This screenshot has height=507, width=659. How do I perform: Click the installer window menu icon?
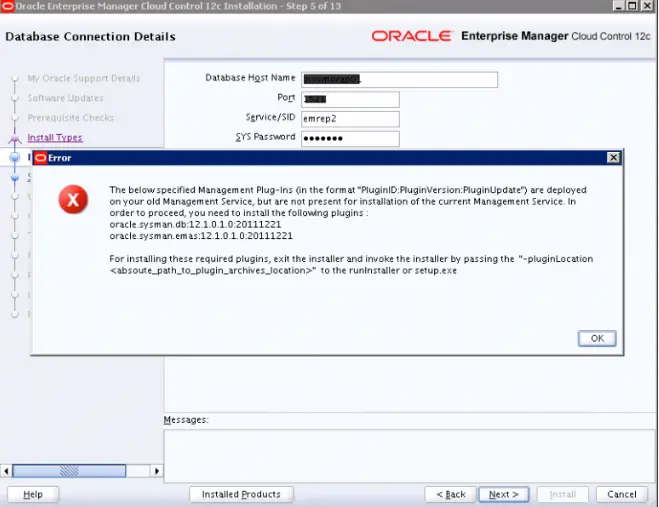(x=8, y=7)
